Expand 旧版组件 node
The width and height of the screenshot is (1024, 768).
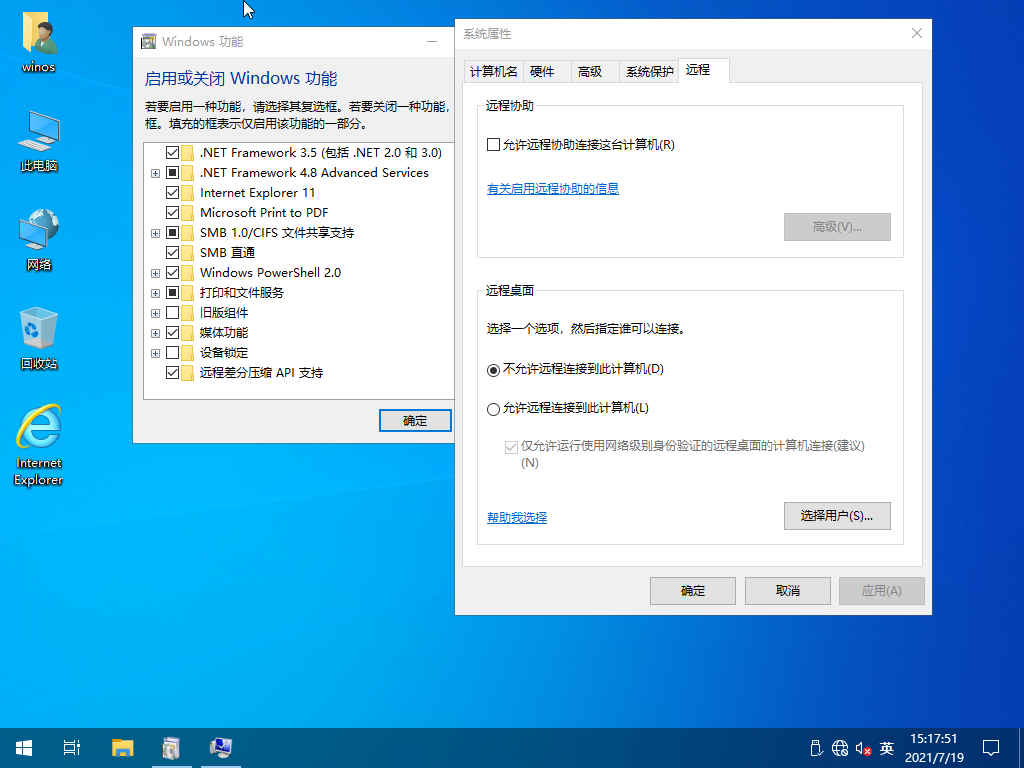(x=155, y=313)
